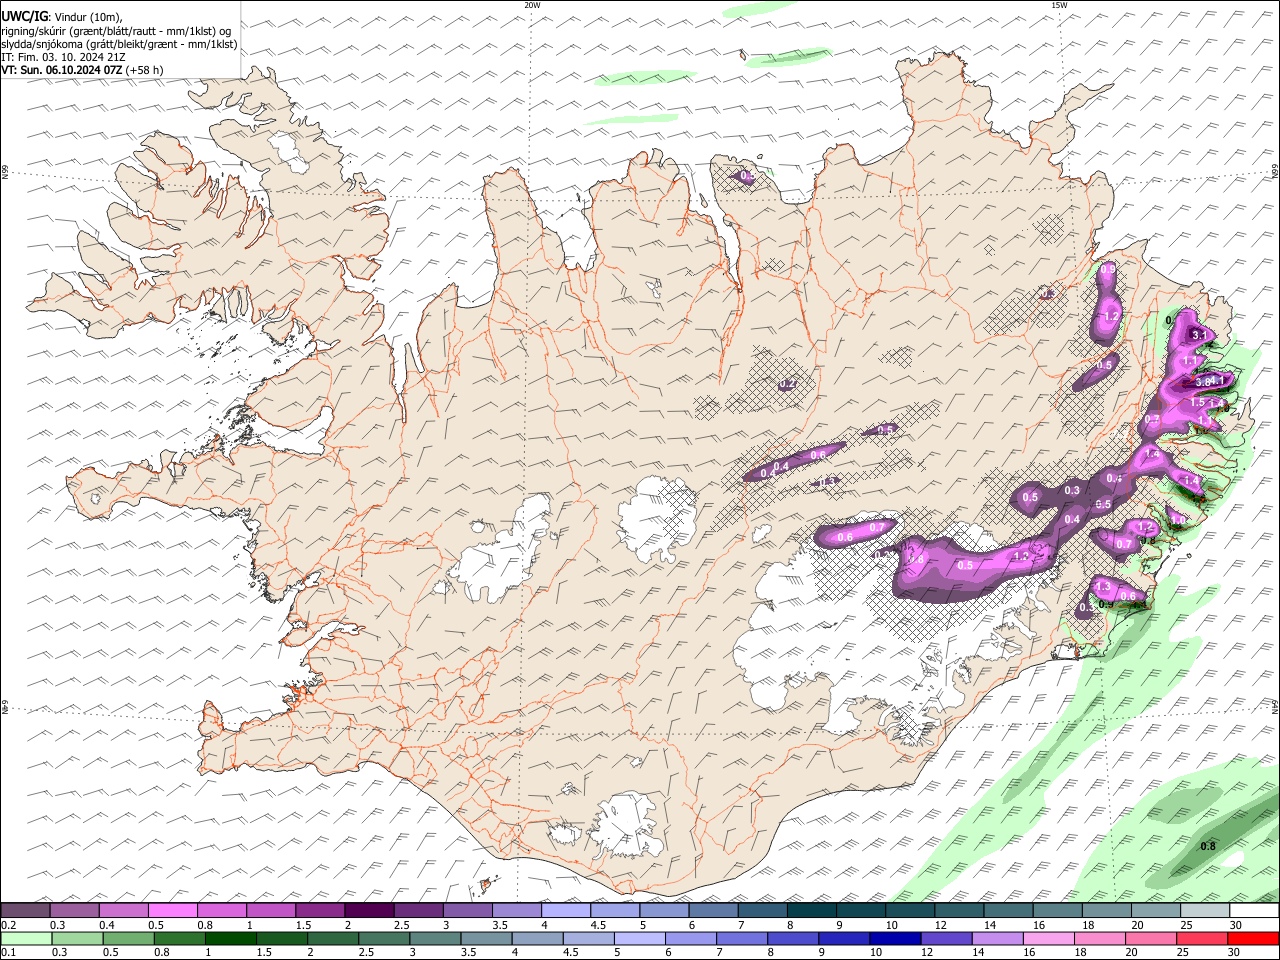This screenshot has width=1280, height=960.
Task: Select the pale grey upper legend swatch at 25
Action: [1204, 910]
